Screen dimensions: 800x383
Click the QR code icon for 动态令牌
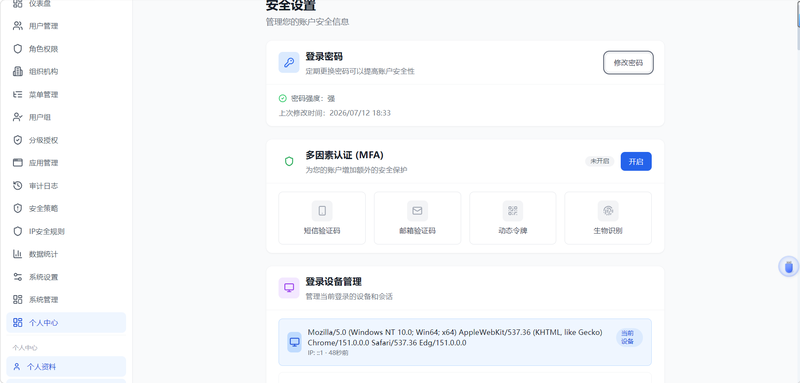tap(513, 211)
